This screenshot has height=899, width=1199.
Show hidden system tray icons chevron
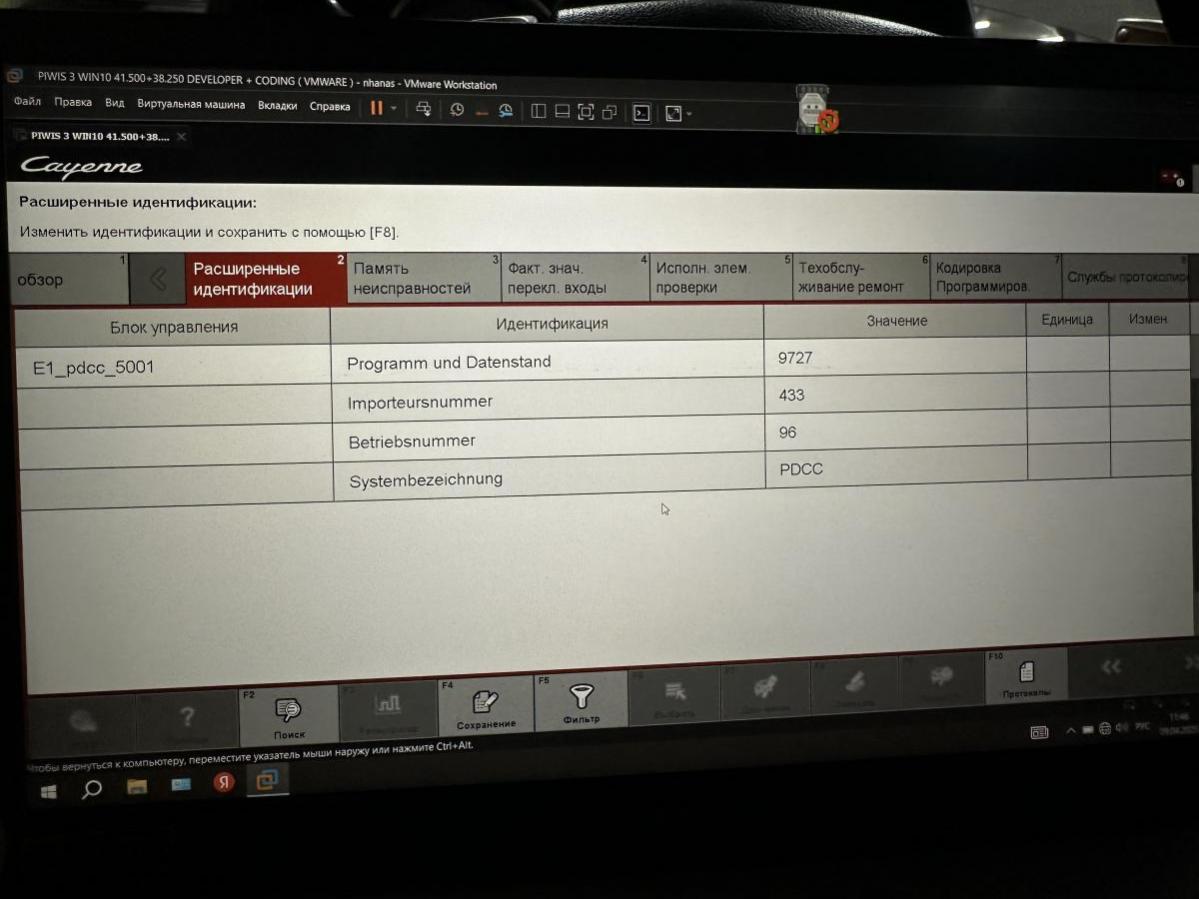coord(1070,731)
